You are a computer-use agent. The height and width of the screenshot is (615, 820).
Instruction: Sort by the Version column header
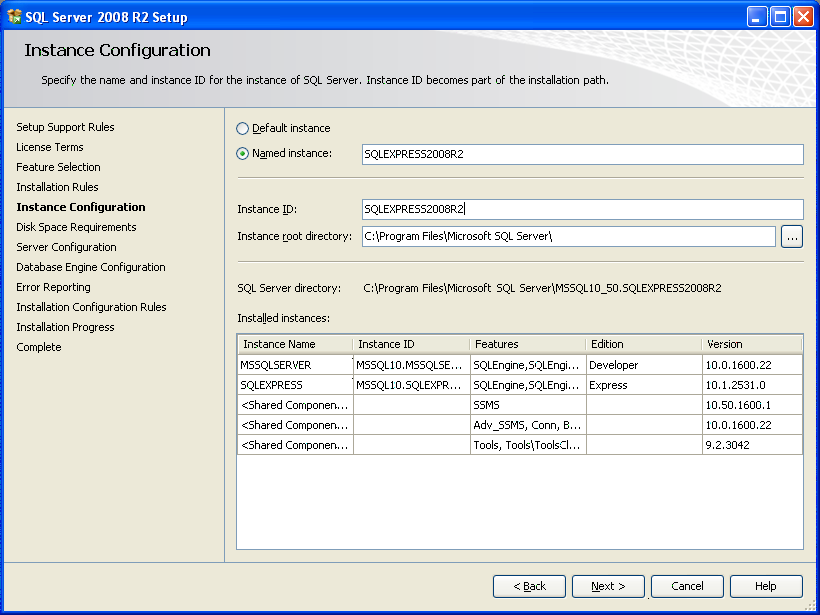pos(751,344)
